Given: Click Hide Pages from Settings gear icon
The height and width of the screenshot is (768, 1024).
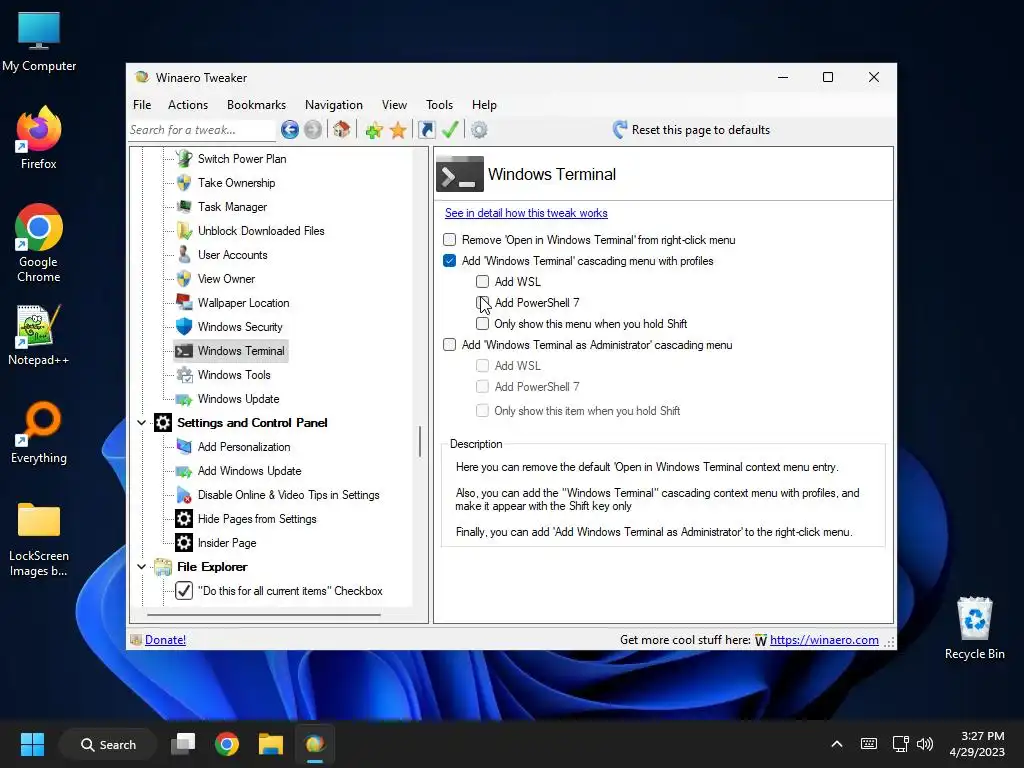Looking at the screenshot, I should 184,519.
